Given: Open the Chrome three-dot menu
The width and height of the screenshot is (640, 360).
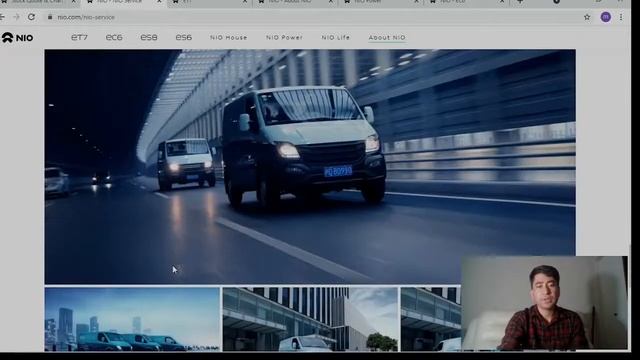Looking at the screenshot, I should [621, 17].
